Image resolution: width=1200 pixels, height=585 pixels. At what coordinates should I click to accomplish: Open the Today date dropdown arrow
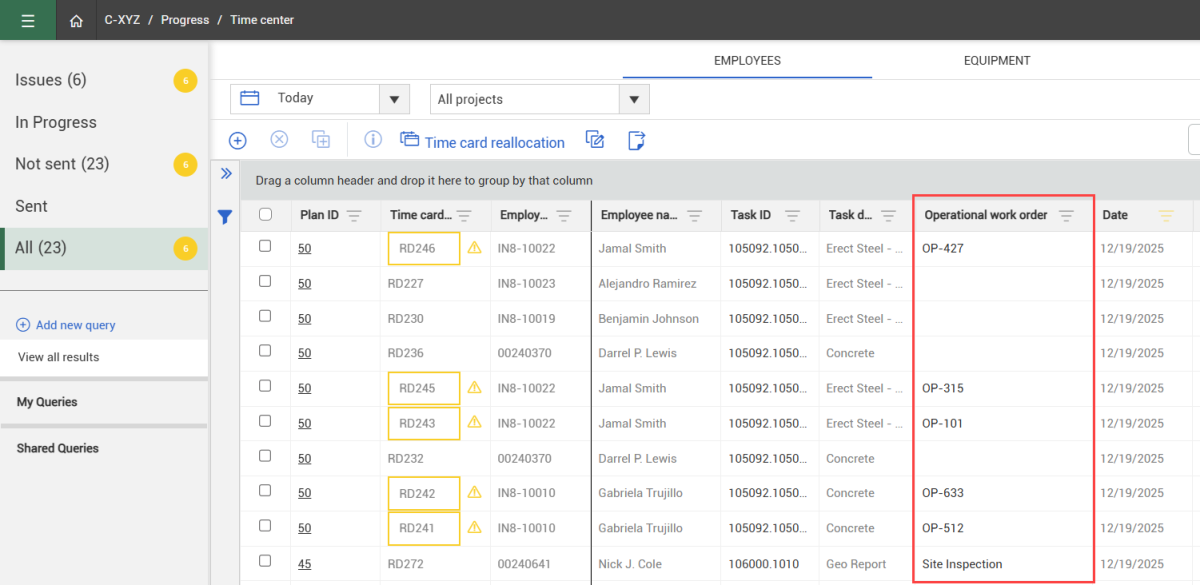(394, 99)
